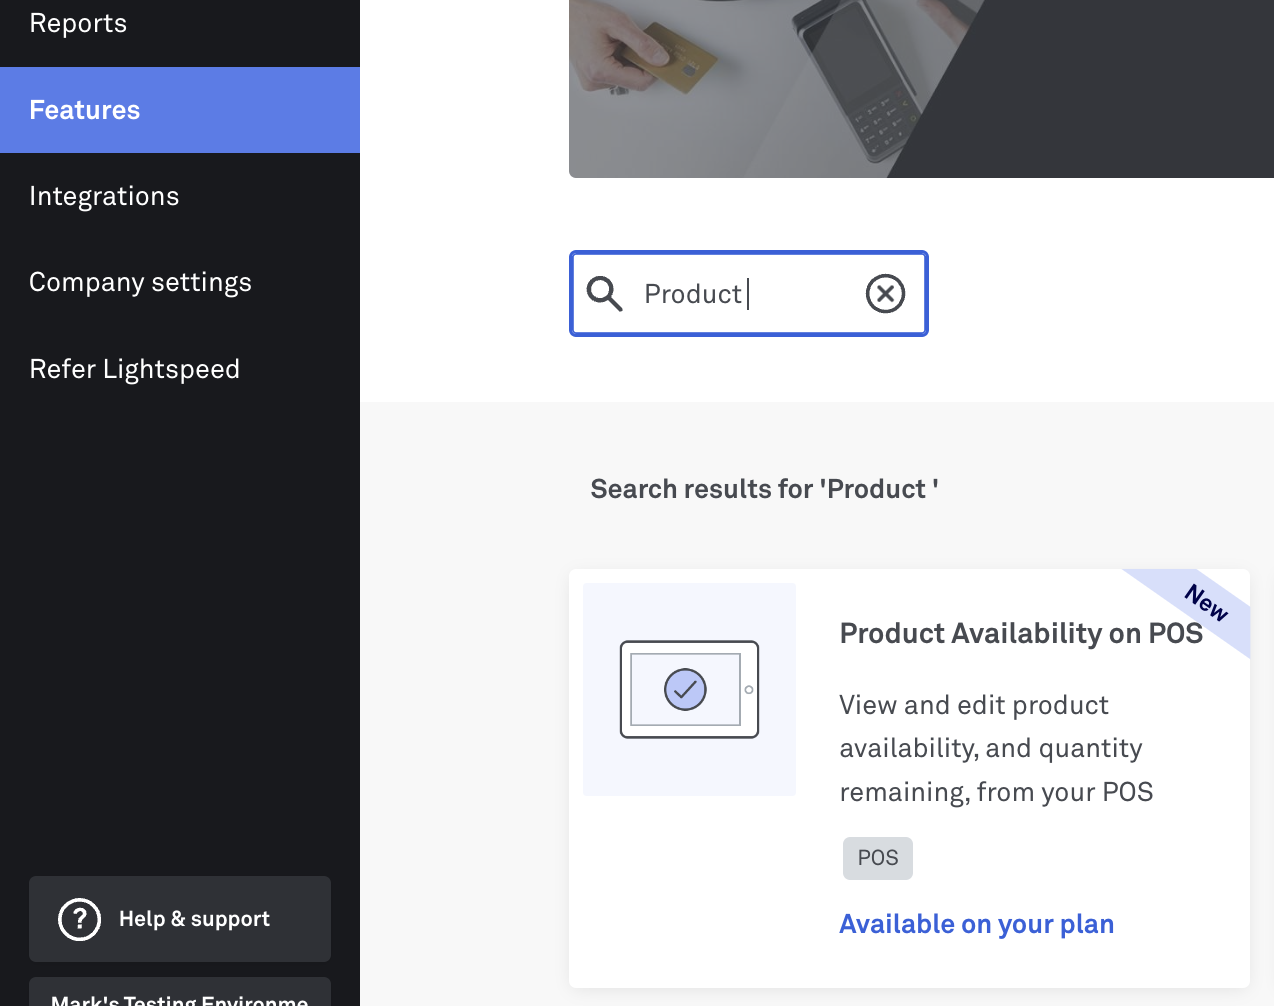This screenshot has height=1006, width=1274.
Task: Open Company settings from the sidebar
Action: tap(140, 283)
